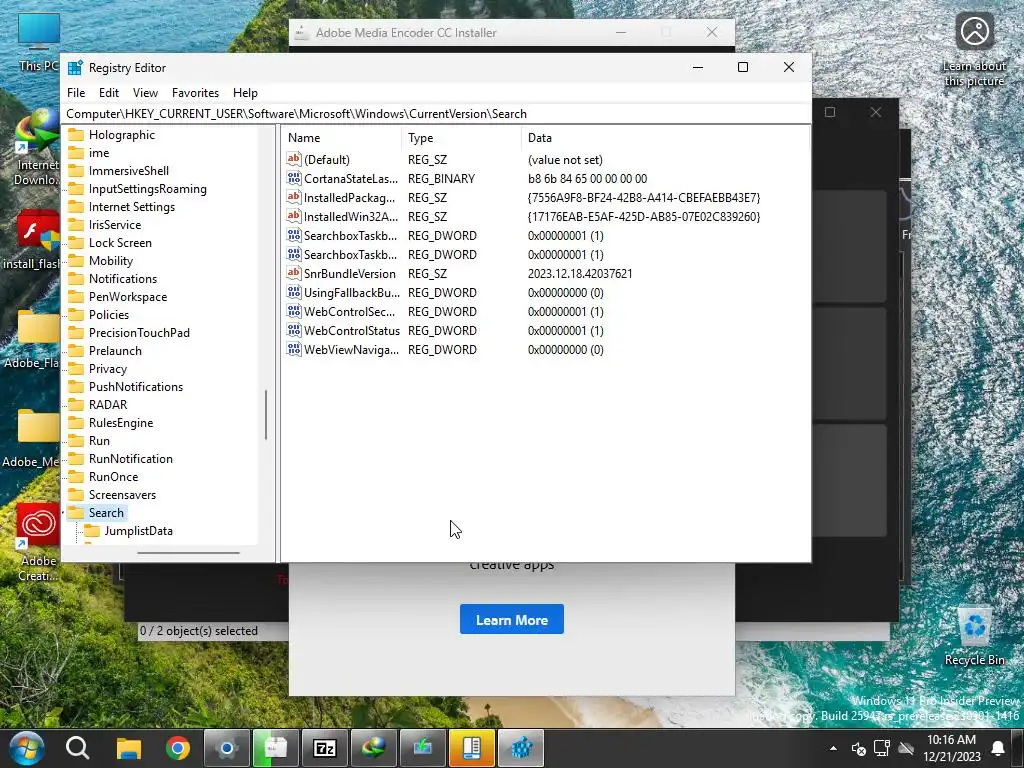
Task: Click the b8 6b 84 65 data cell
Action: point(587,178)
